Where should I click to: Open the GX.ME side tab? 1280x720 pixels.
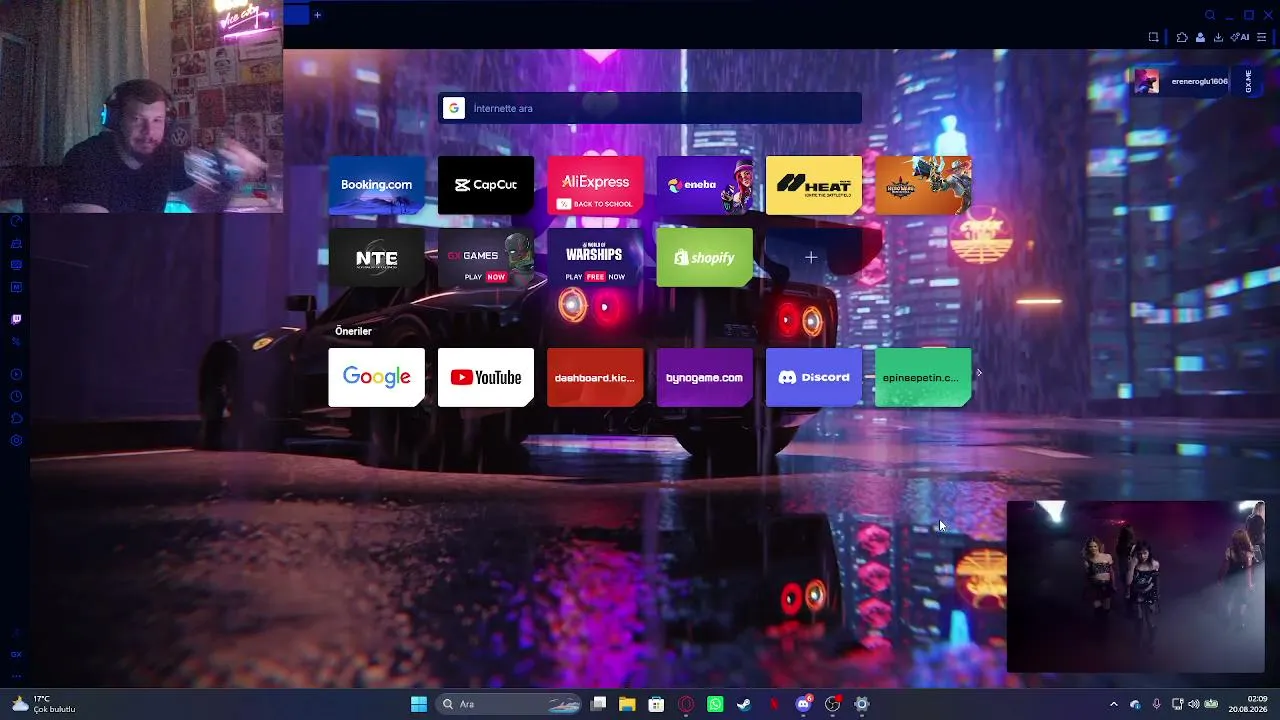coord(1249,82)
